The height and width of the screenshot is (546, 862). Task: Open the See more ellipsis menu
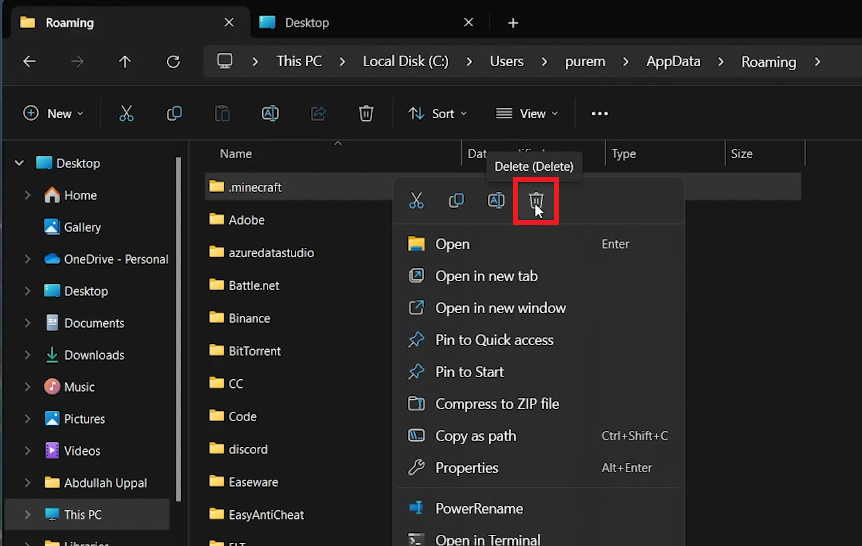point(599,114)
